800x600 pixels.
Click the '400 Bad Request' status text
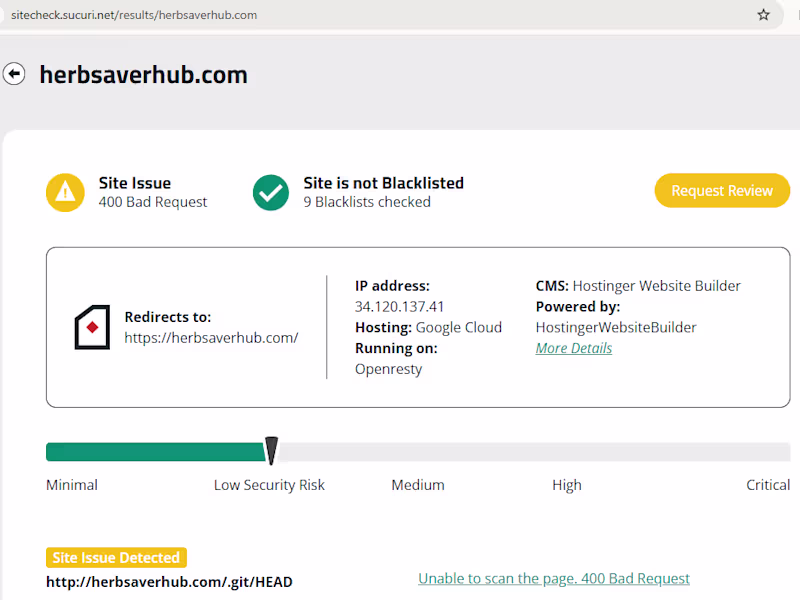coord(153,202)
